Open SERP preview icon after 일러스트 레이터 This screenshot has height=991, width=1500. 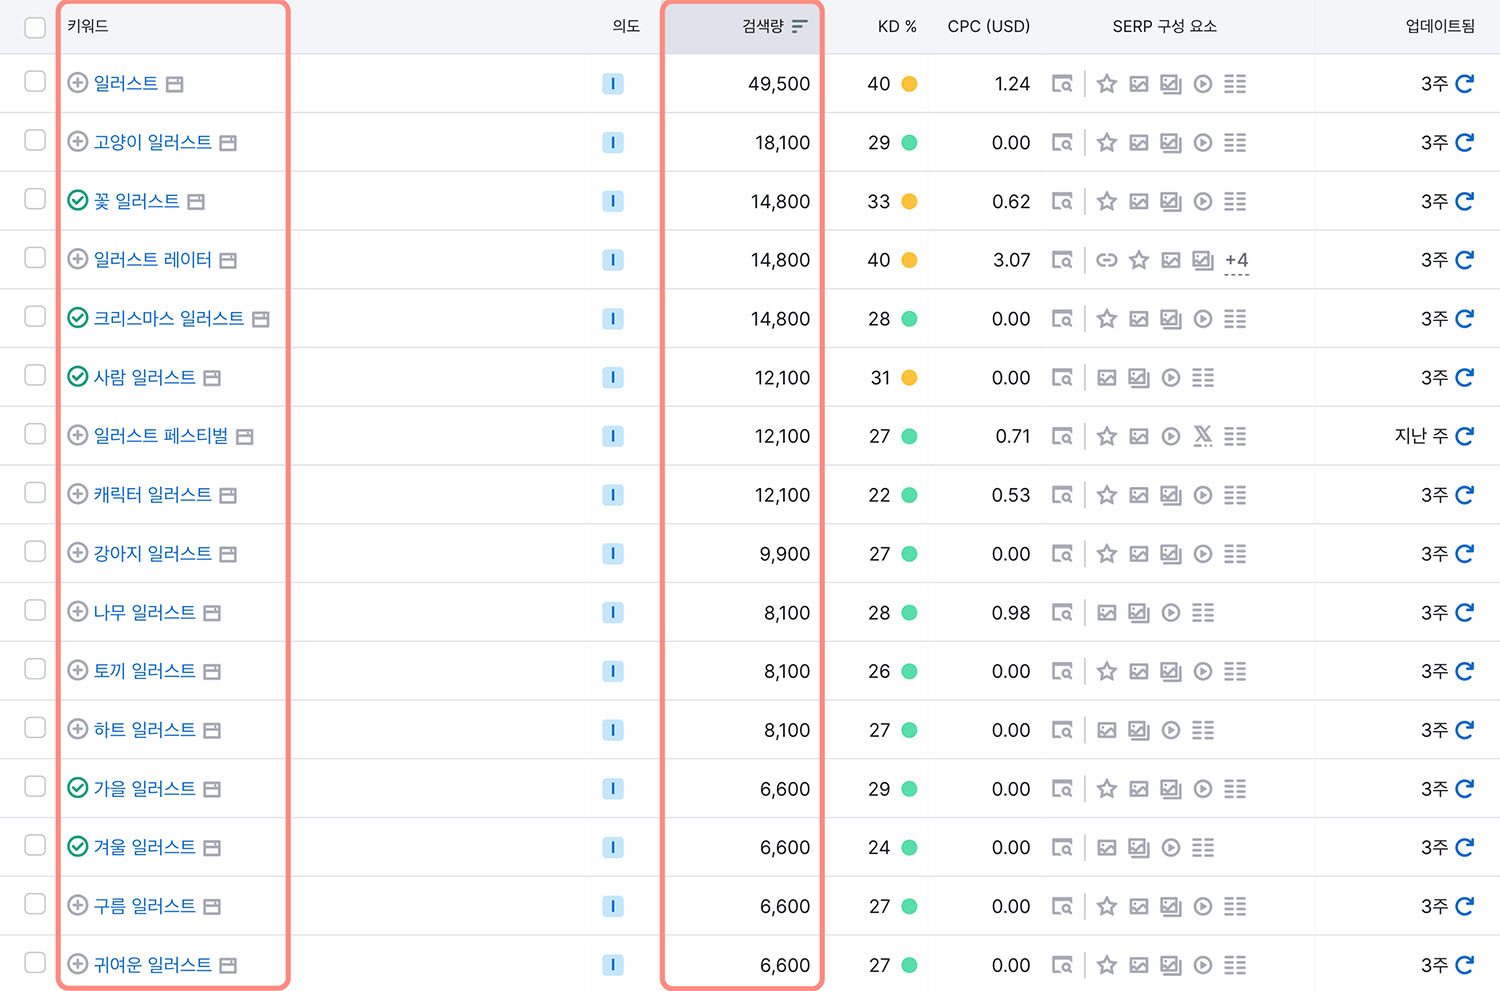click(228, 261)
